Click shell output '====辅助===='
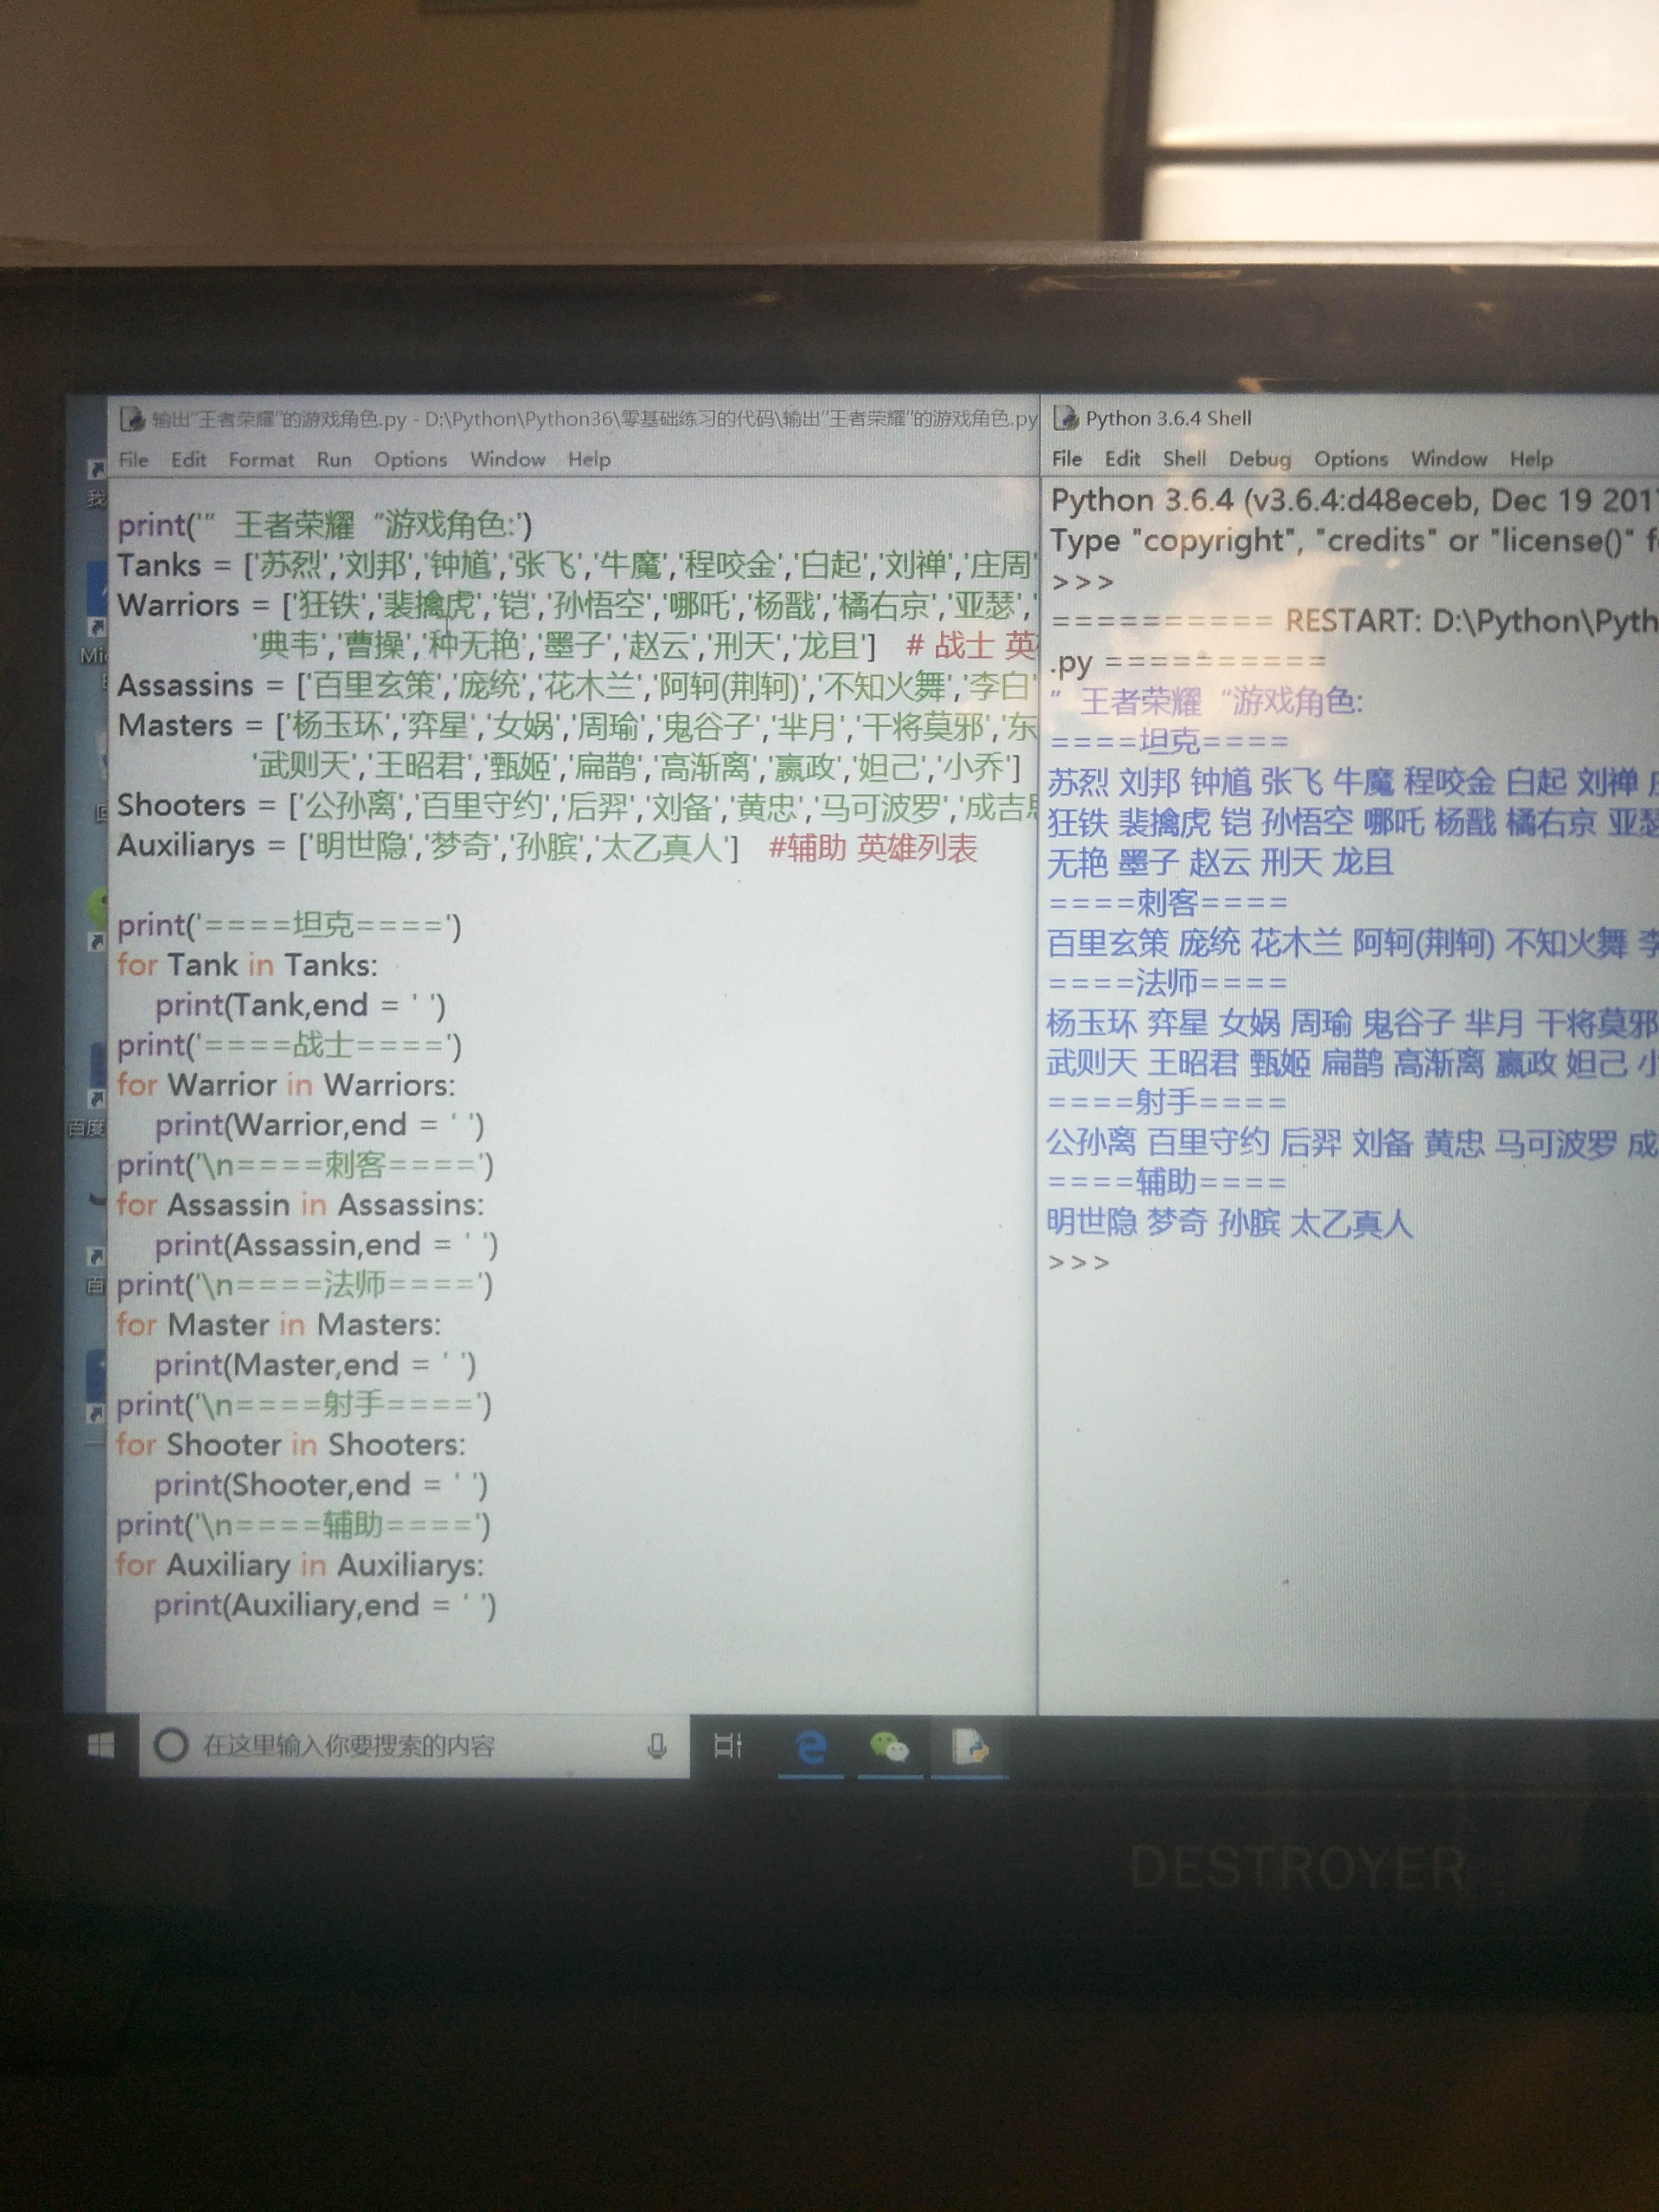The width and height of the screenshot is (1659, 2212). point(1167,1183)
